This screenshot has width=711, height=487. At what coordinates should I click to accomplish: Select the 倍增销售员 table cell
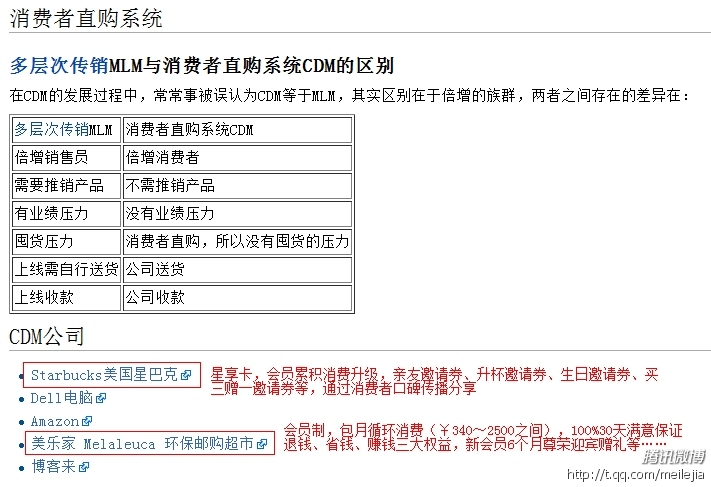click(x=67, y=157)
